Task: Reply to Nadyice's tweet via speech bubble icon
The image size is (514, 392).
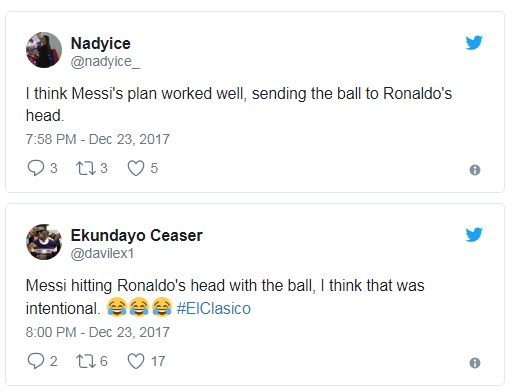Action: pyautogui.click(x=35, y=168)
